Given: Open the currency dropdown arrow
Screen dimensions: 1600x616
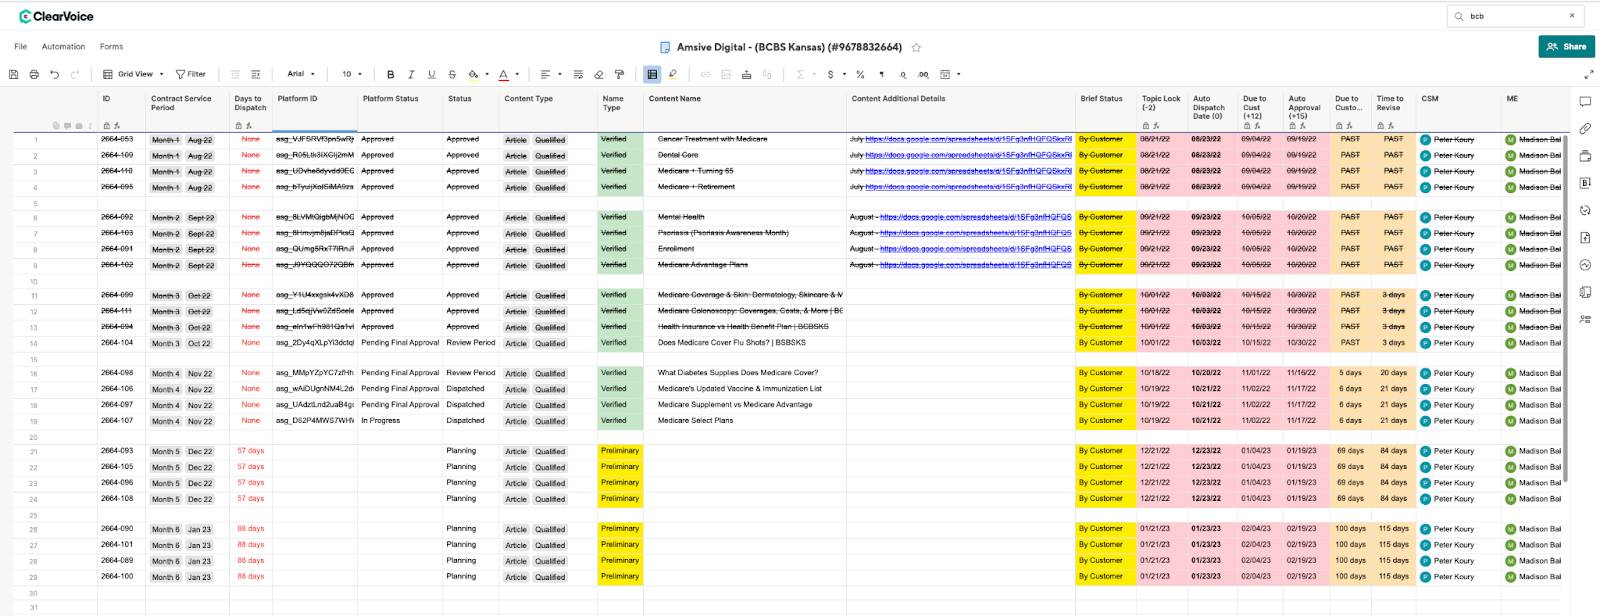Looking at the screenshot, I should click(x=844, y=74).
